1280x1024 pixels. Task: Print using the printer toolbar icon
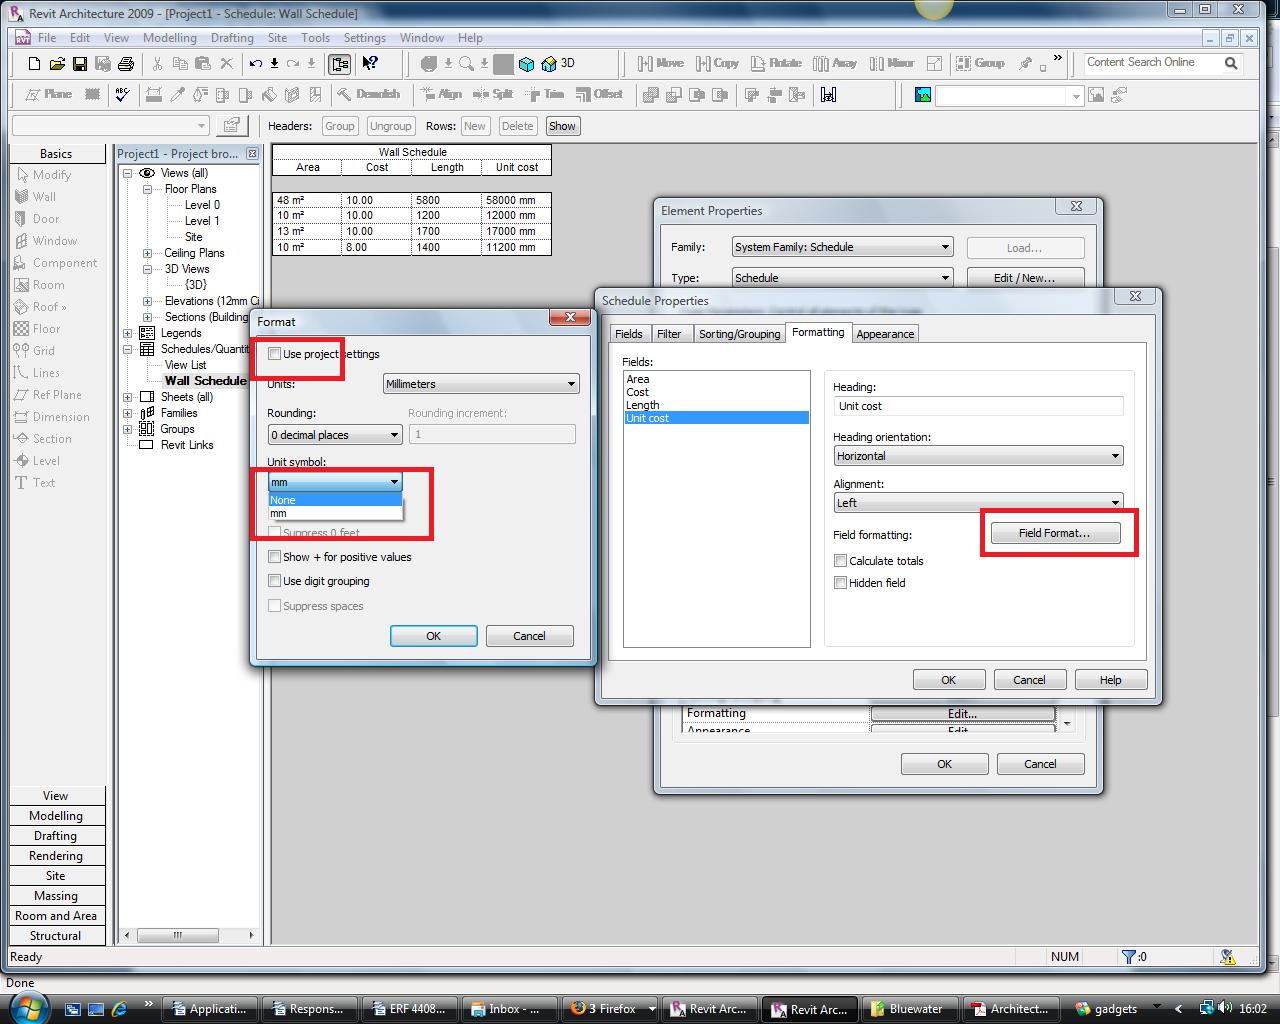pyautogui.click(x=126, y=64)
